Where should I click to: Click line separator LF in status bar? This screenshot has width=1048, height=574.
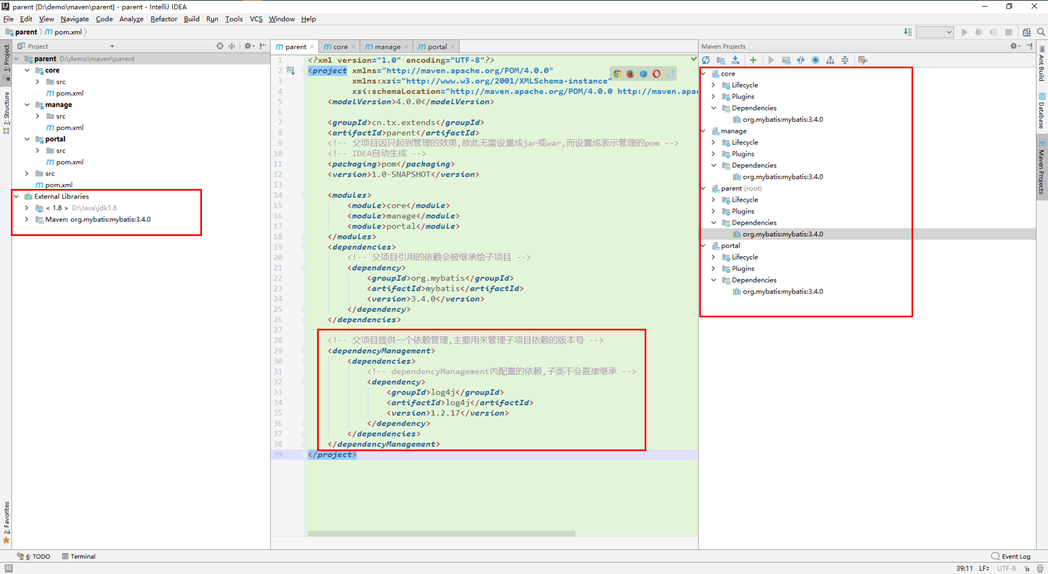(x=984, y=569)
